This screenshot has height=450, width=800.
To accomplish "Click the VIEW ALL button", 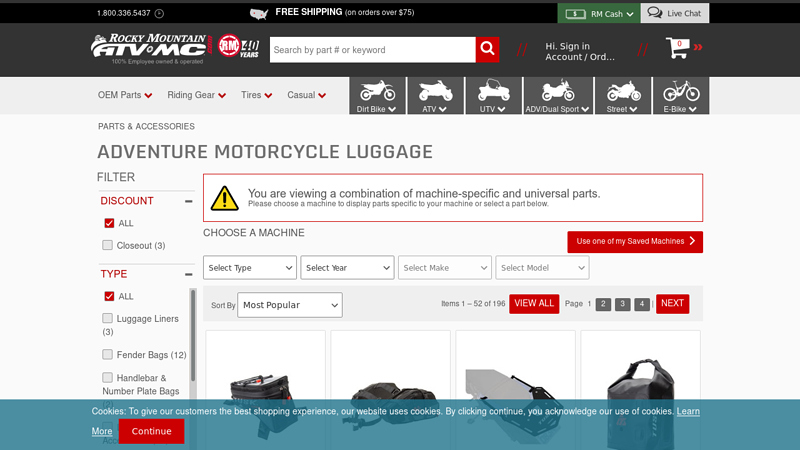I will pos(534,304).
